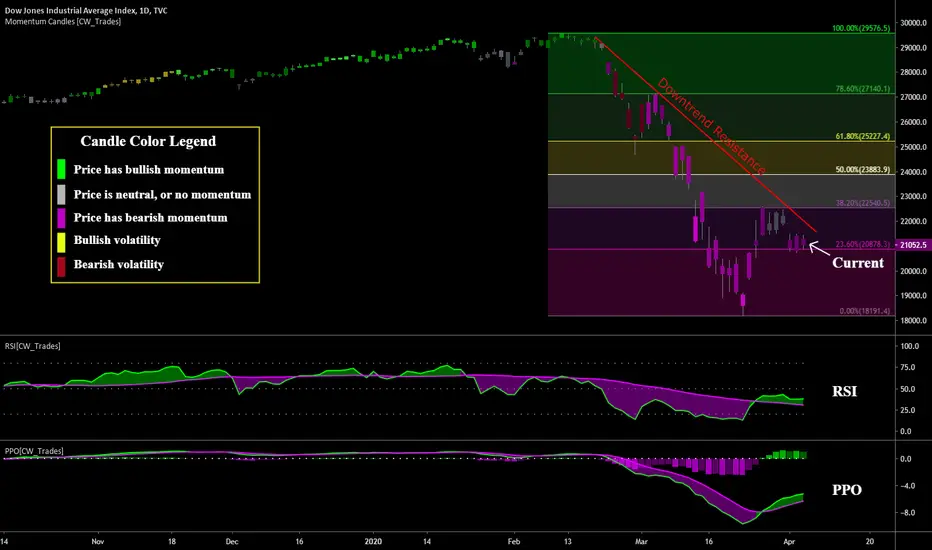Click 20000.0 on the price axis

click(913, 271)
